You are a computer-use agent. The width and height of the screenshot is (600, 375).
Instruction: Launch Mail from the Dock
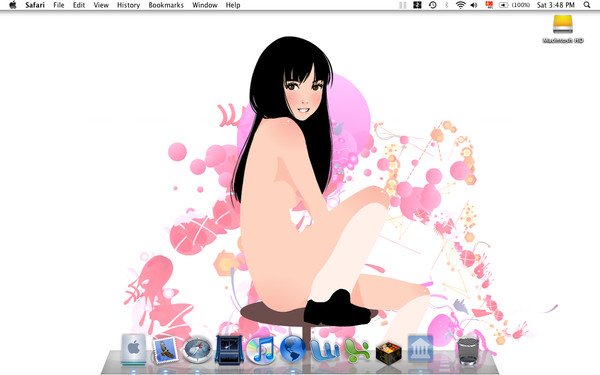pyautogui.click(x=166, y=350)
